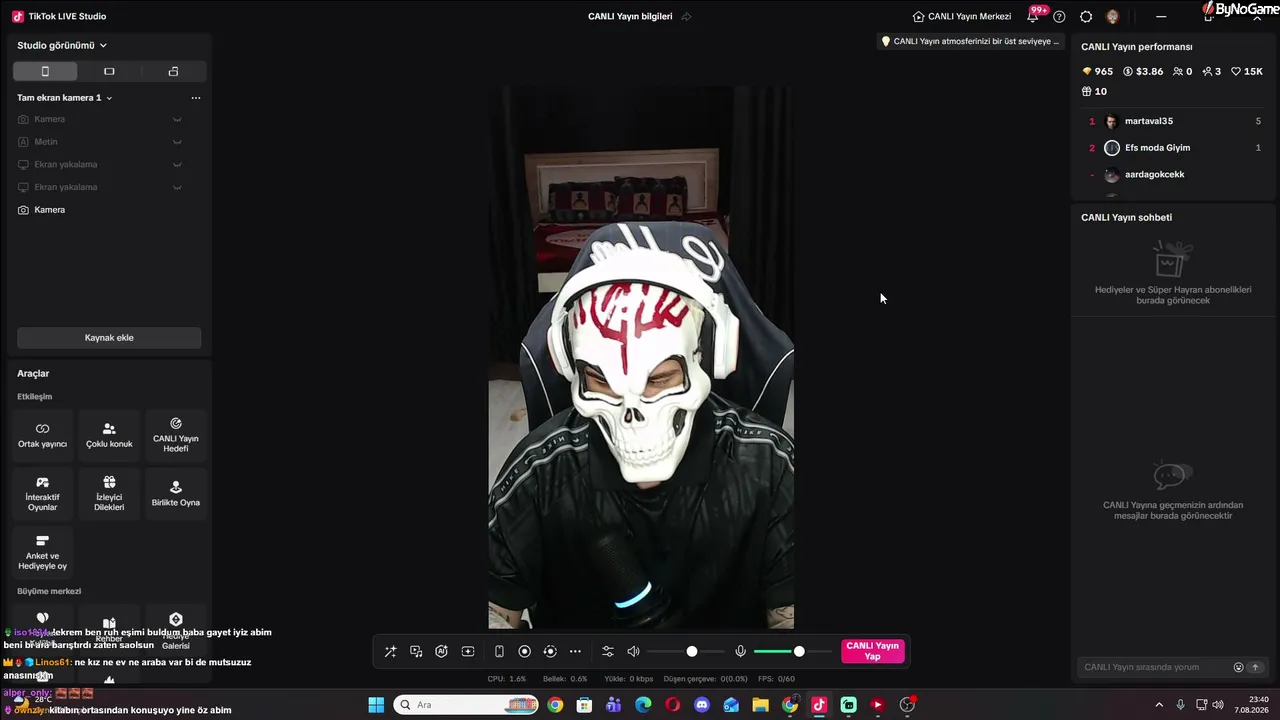The height and width of the screenshot is (720, 1280).
Task: Adjust the microphone volume slider
Action: 792,651
